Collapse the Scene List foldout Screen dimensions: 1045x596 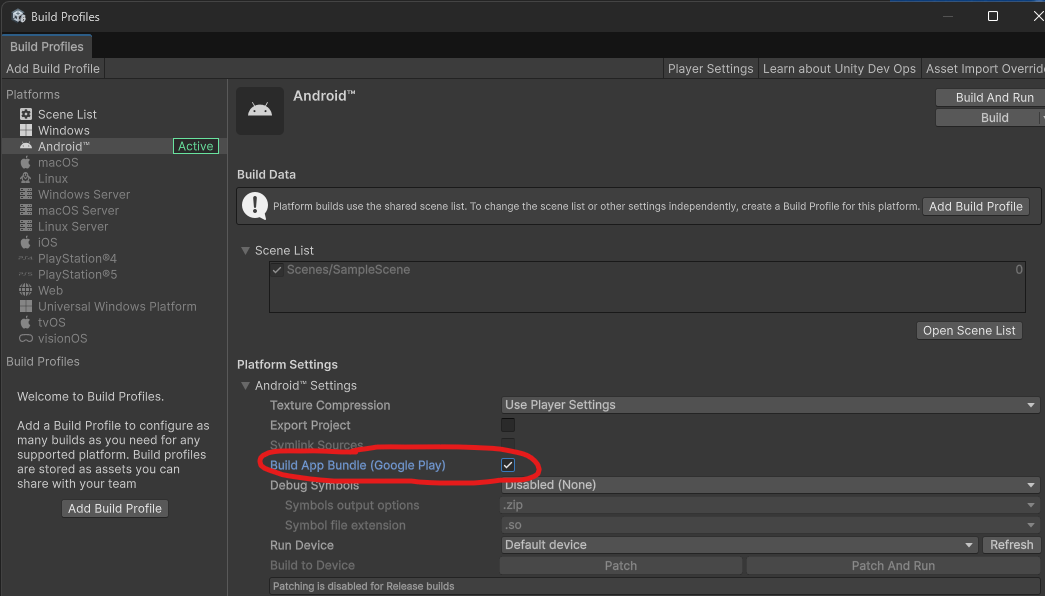(245, 251)
